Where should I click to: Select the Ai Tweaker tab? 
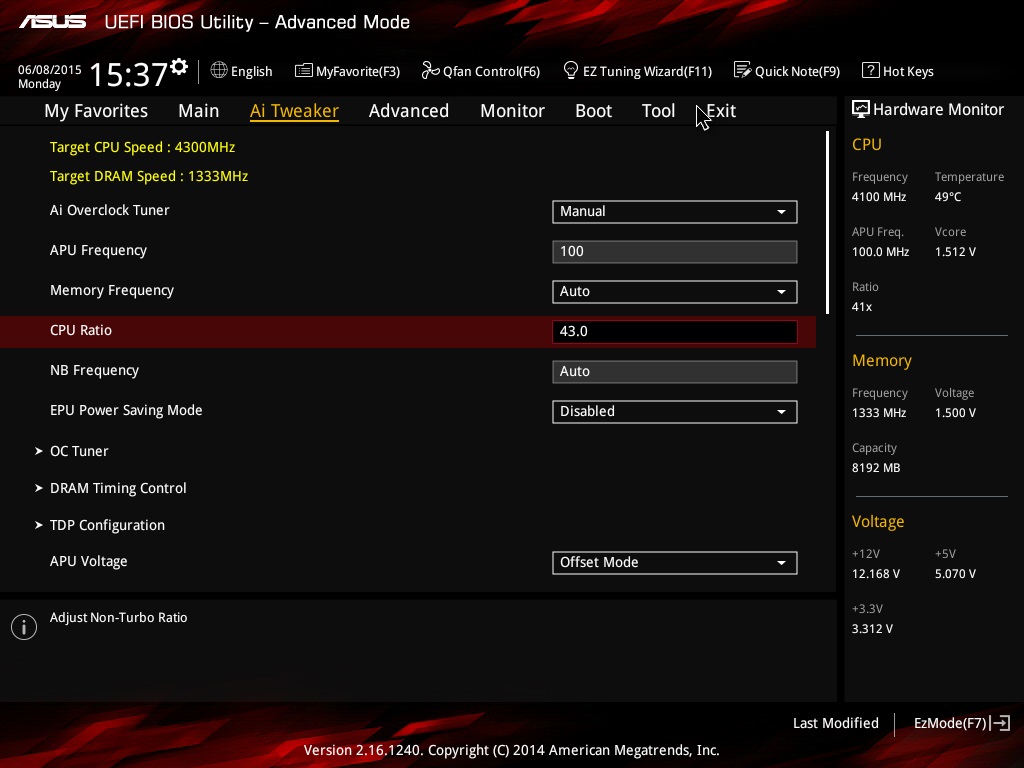[x=294, y=111]
